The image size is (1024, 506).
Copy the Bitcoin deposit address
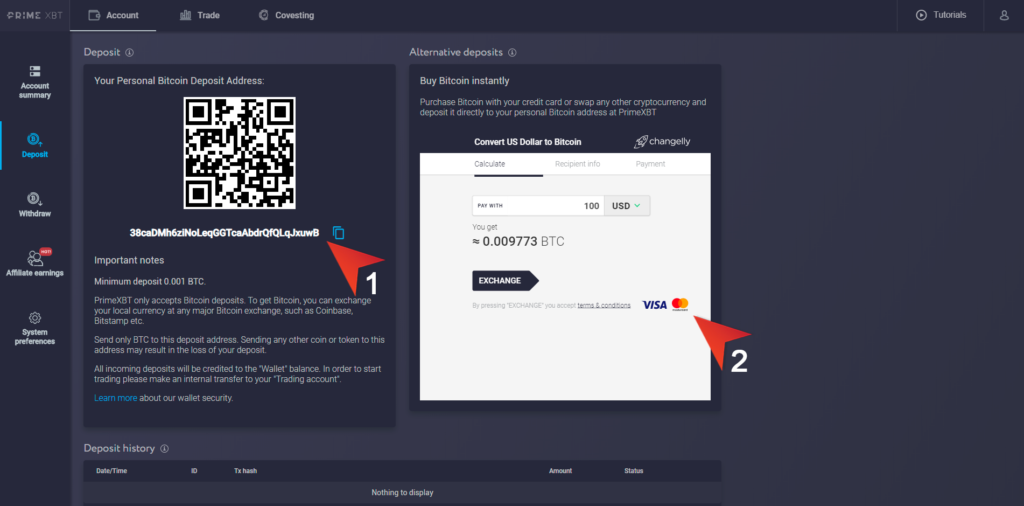[x=338, y=232]
